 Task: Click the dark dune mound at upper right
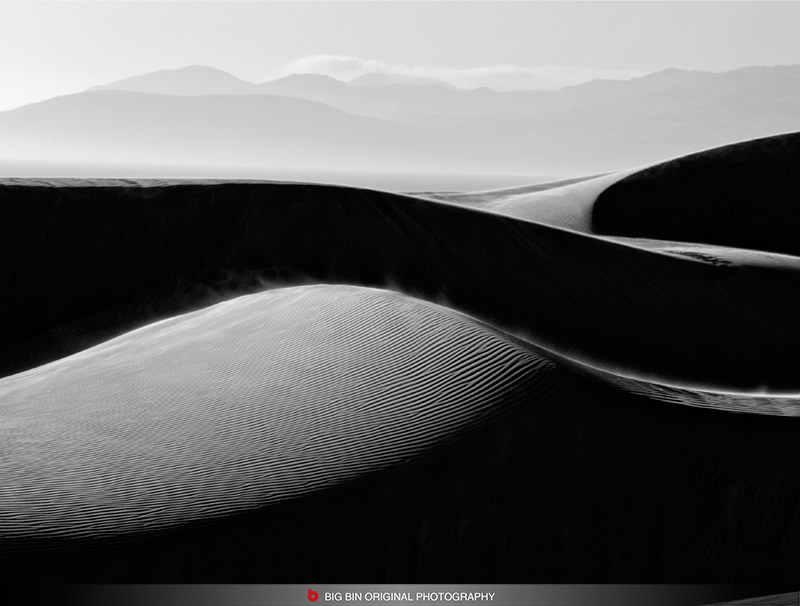coord(710,195)
